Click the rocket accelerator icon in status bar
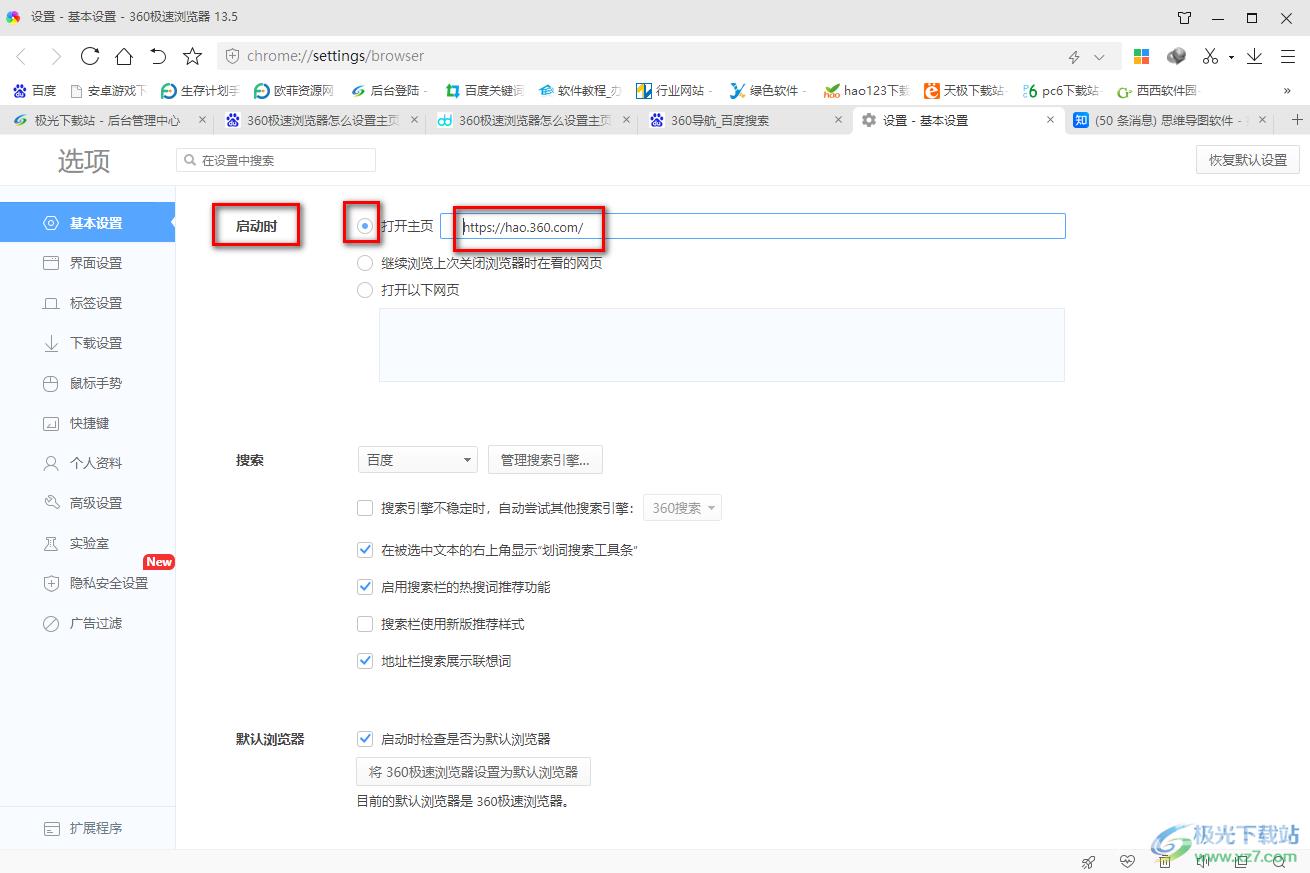 (1089, 861)
